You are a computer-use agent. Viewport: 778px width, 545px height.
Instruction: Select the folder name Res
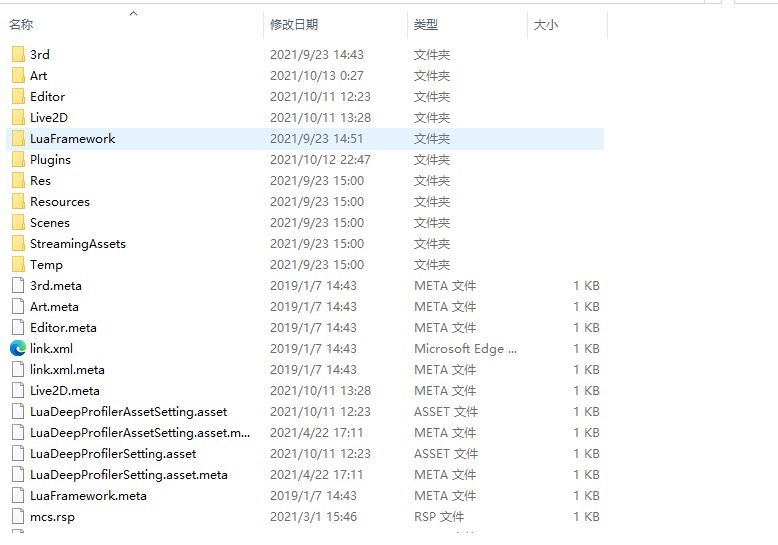40,180
